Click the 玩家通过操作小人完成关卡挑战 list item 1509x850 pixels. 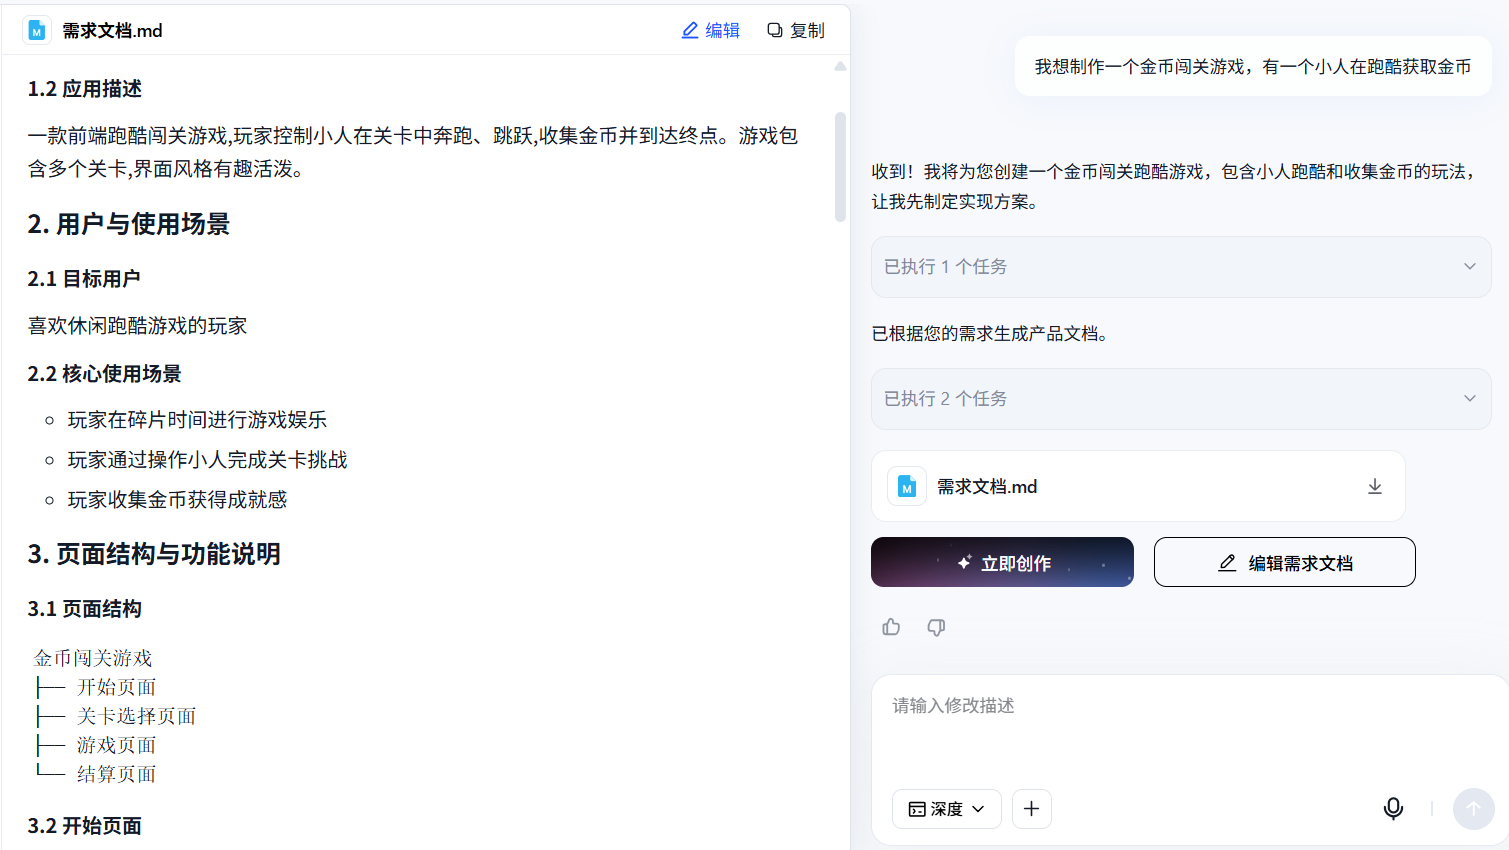(207, 460)
